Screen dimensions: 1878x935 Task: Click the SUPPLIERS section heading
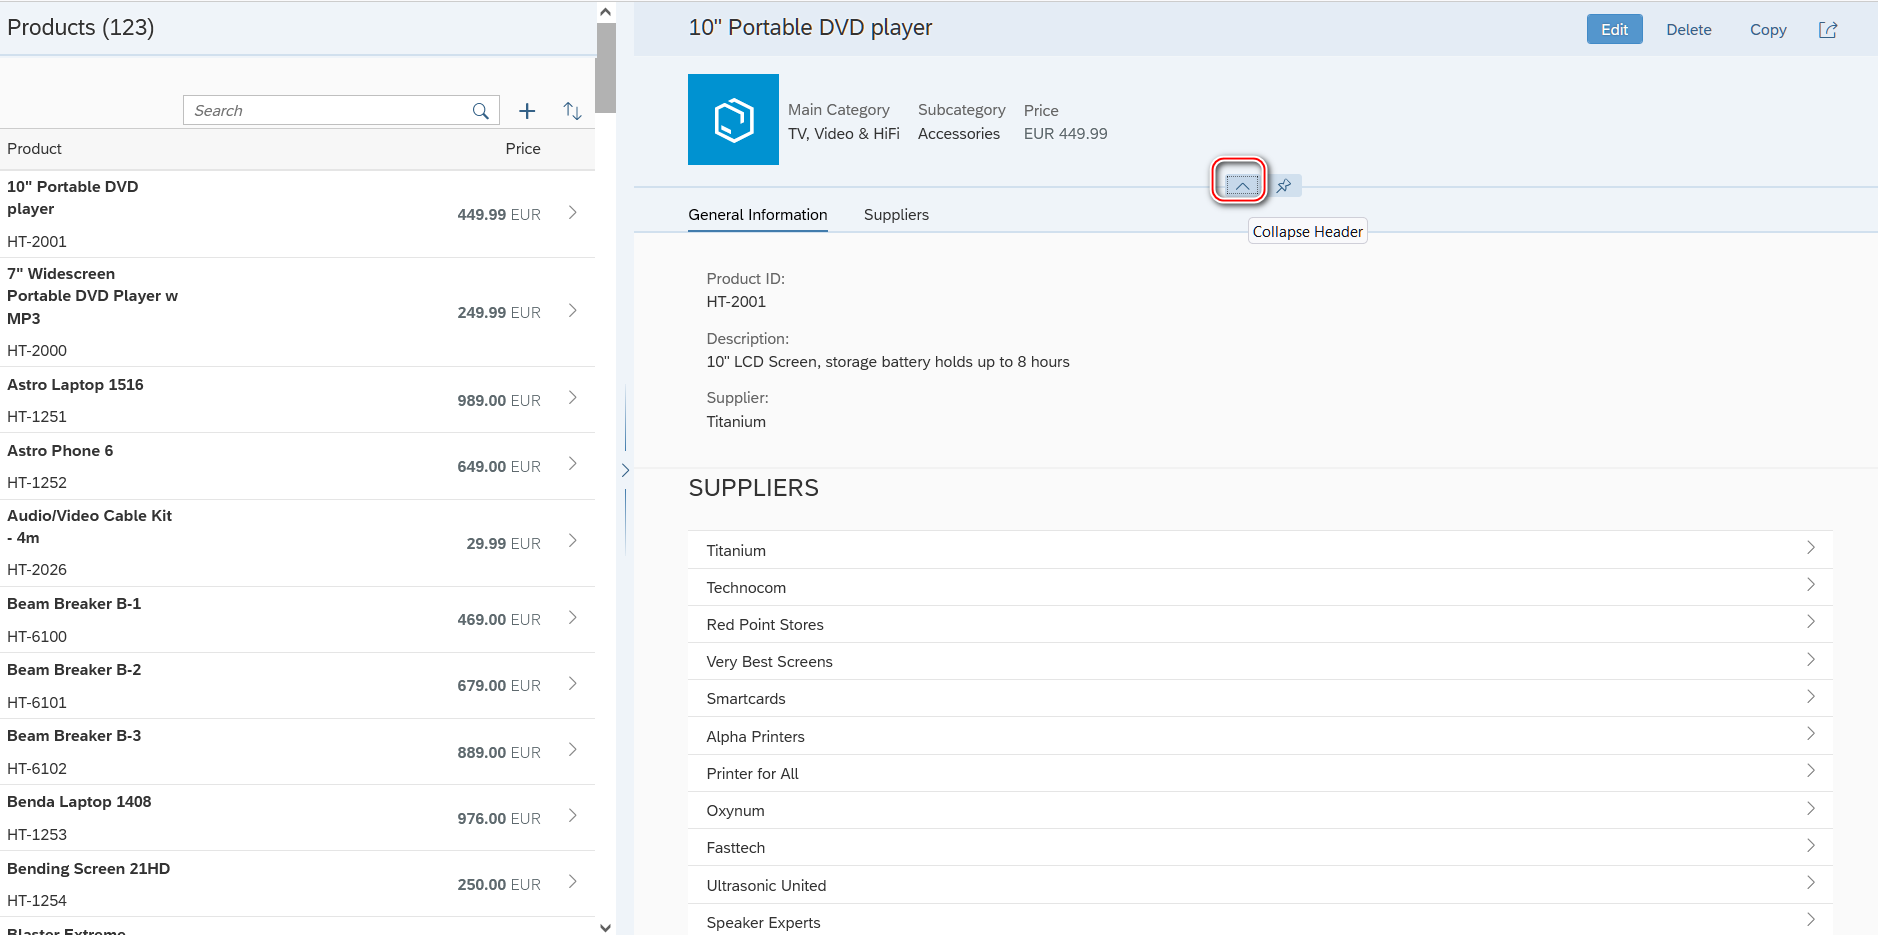[753, 488]
